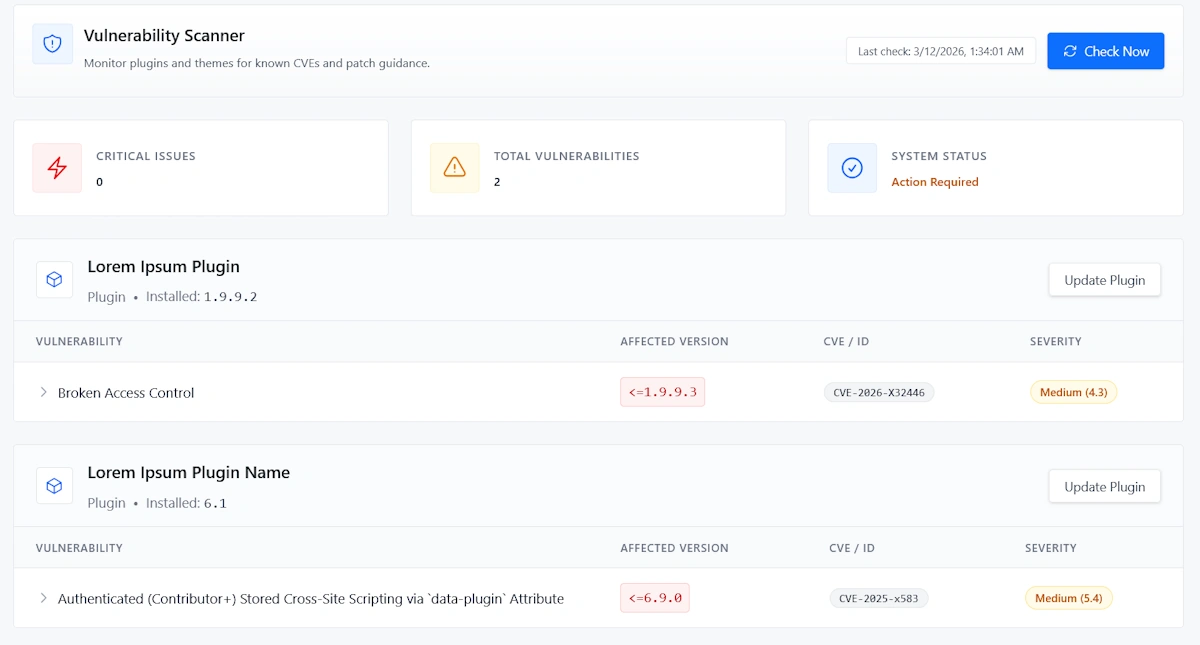This screenshot has height=645, width=1200.
Task: Click the checkmark System Status icon
Action: pos(852,168)
